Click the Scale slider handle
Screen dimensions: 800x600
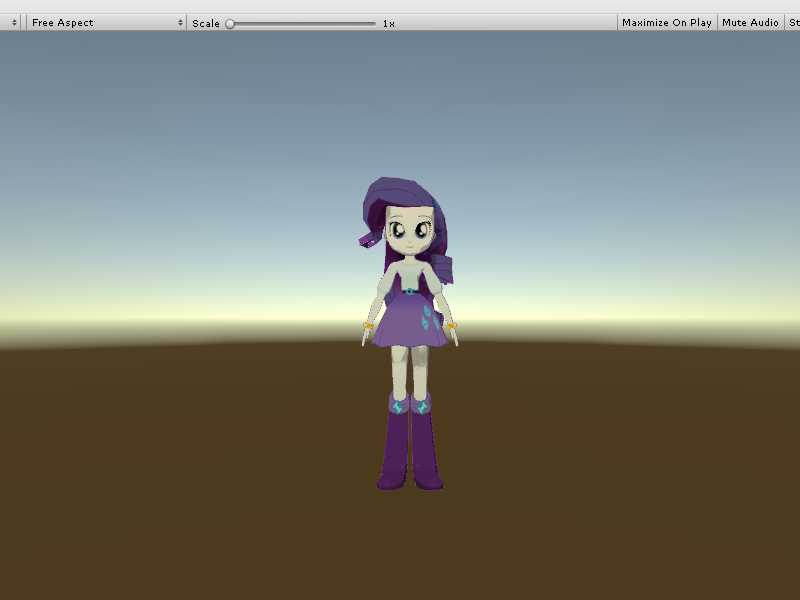230,23
